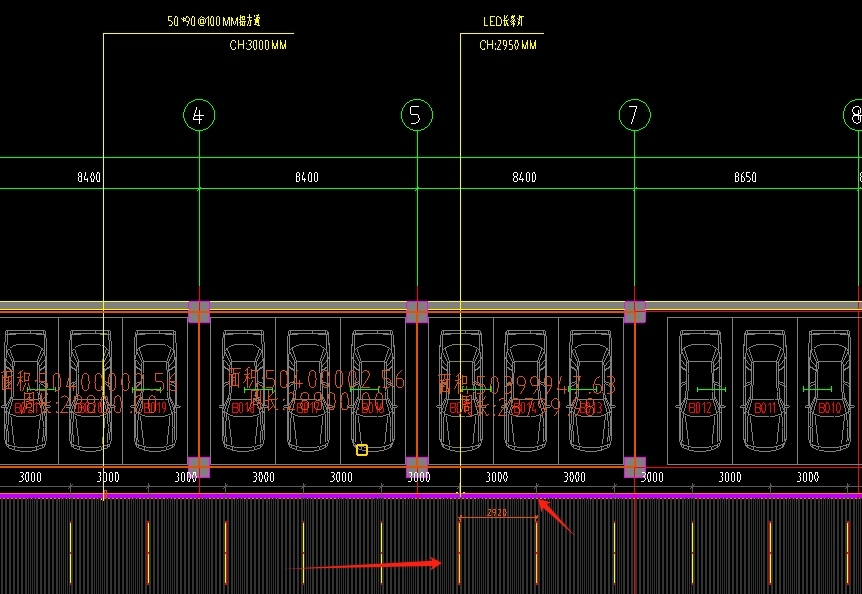Select the grid axis bubble numbered 5
The height and width of the screenshot is (594, 862).
click(417, 115)
